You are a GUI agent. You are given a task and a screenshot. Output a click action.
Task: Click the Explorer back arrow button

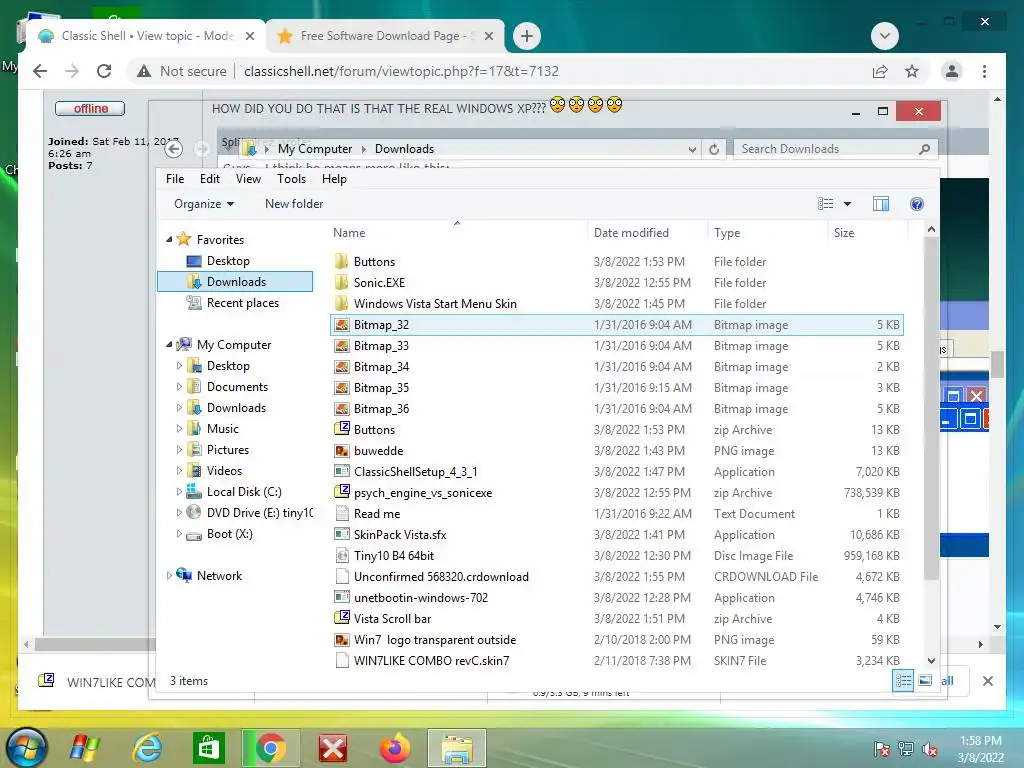[x=173, y=149]
